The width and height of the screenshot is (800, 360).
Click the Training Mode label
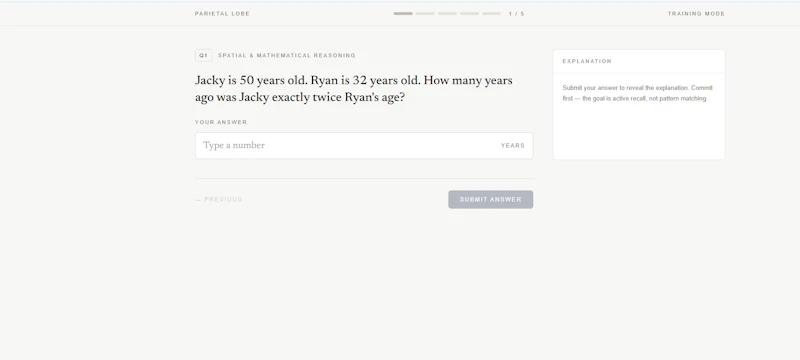click(x=696, y=14)
